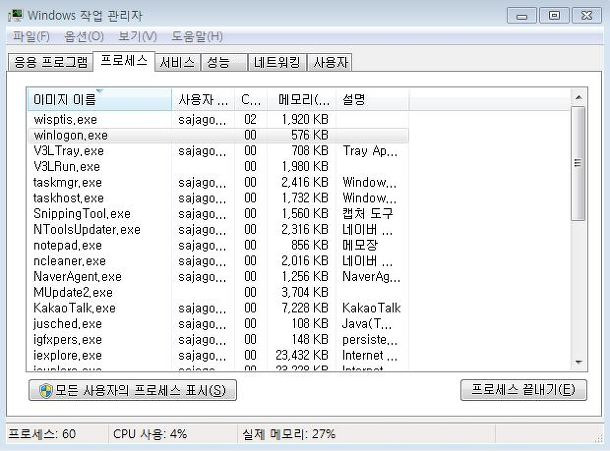The height and width of the screenshot is (451, 610).
Task: Switch to the 서비스 tab
Action: [177, 62]
